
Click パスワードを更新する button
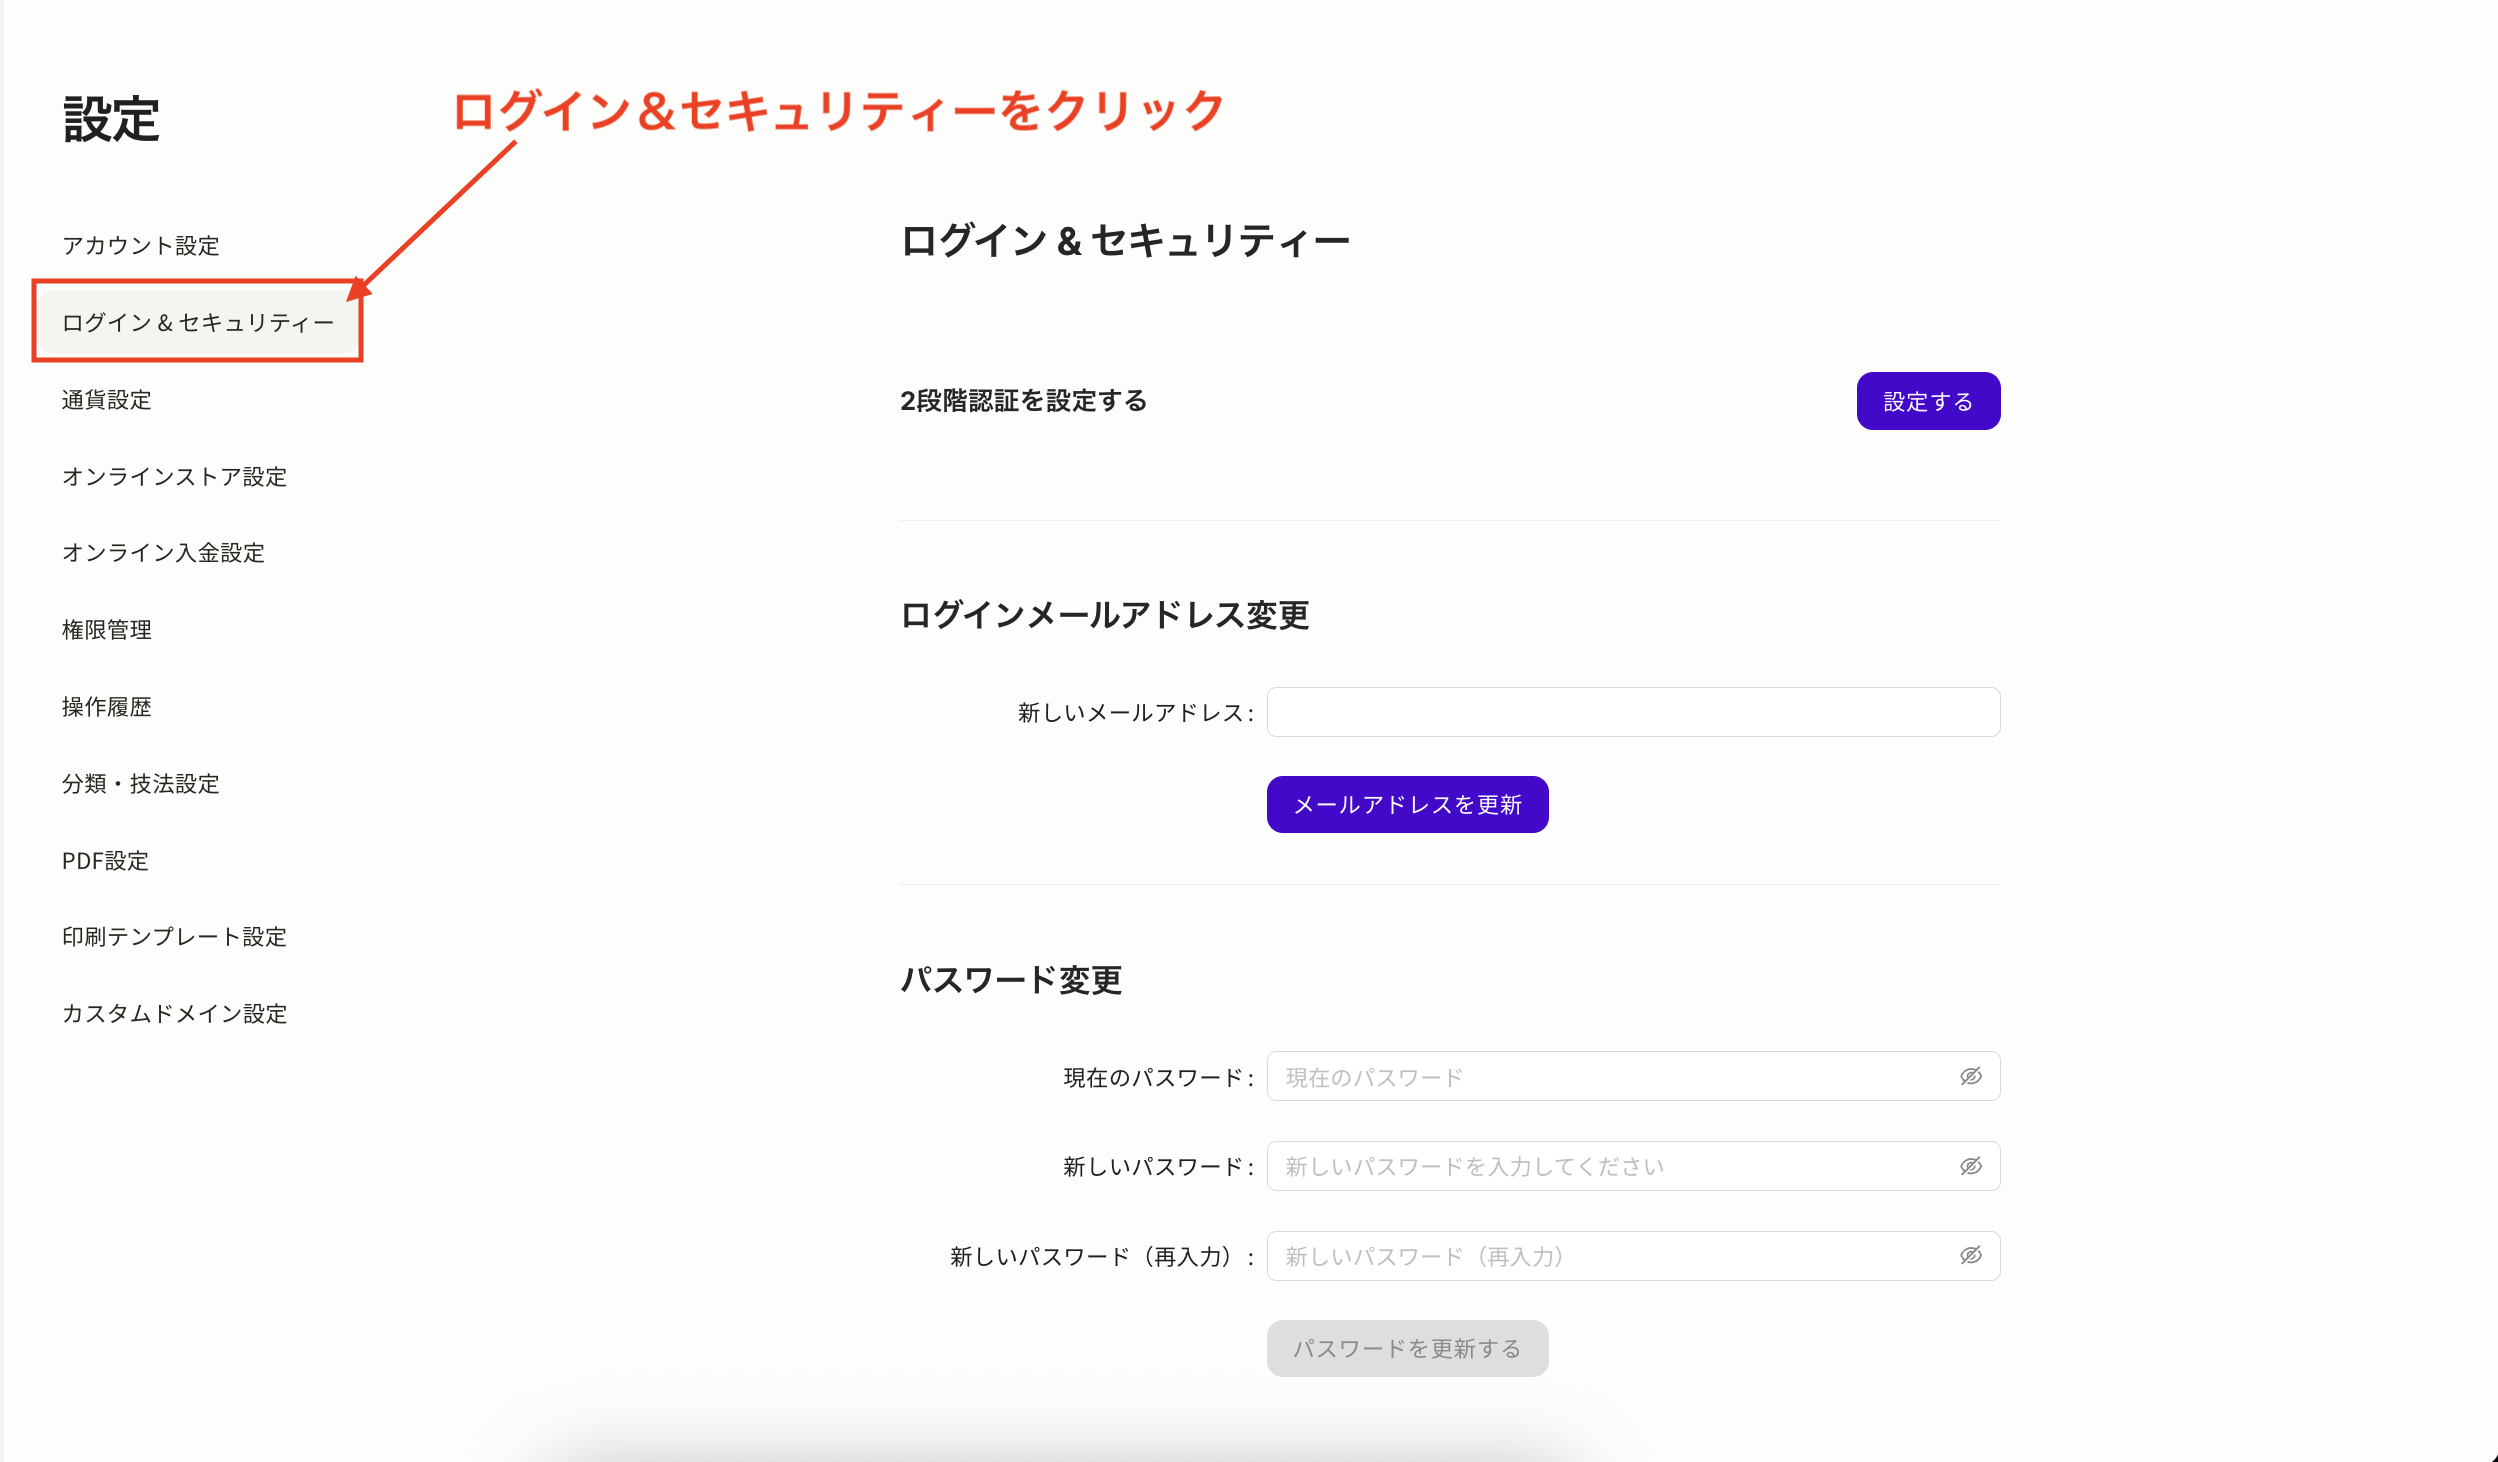tap(1406, 1347)
